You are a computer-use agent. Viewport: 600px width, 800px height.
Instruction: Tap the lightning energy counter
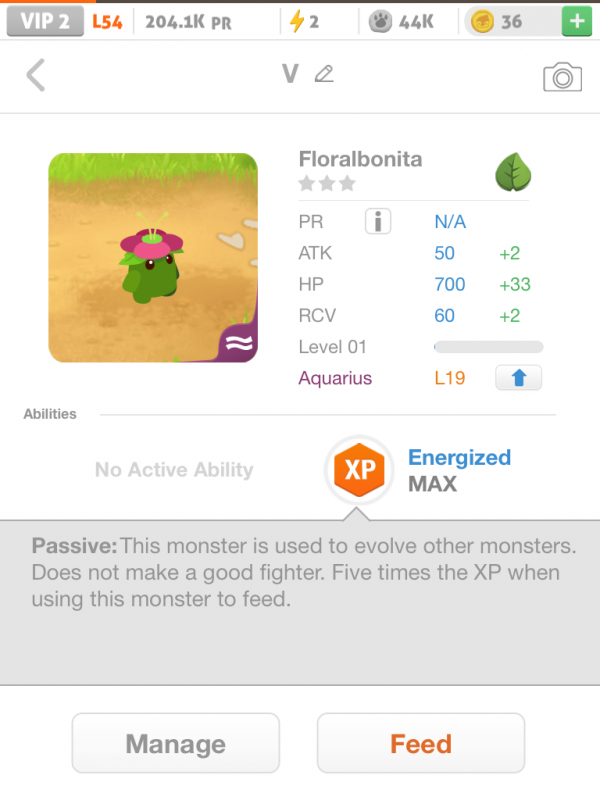[303, 21]
